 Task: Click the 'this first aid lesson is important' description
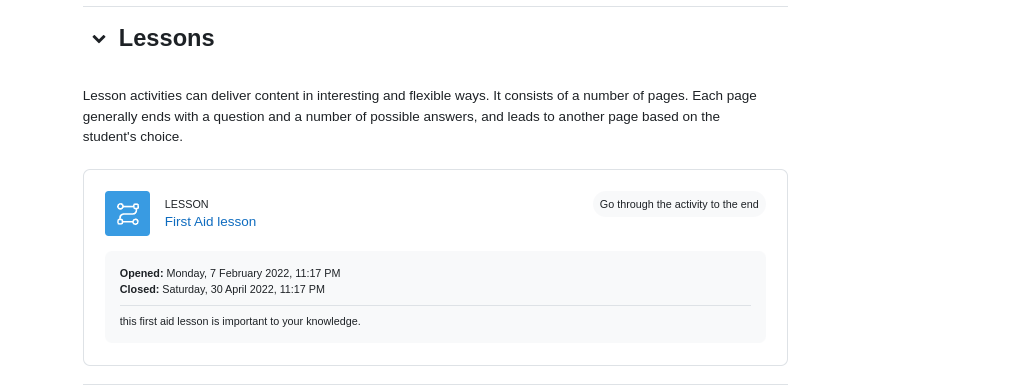(240, 321)
